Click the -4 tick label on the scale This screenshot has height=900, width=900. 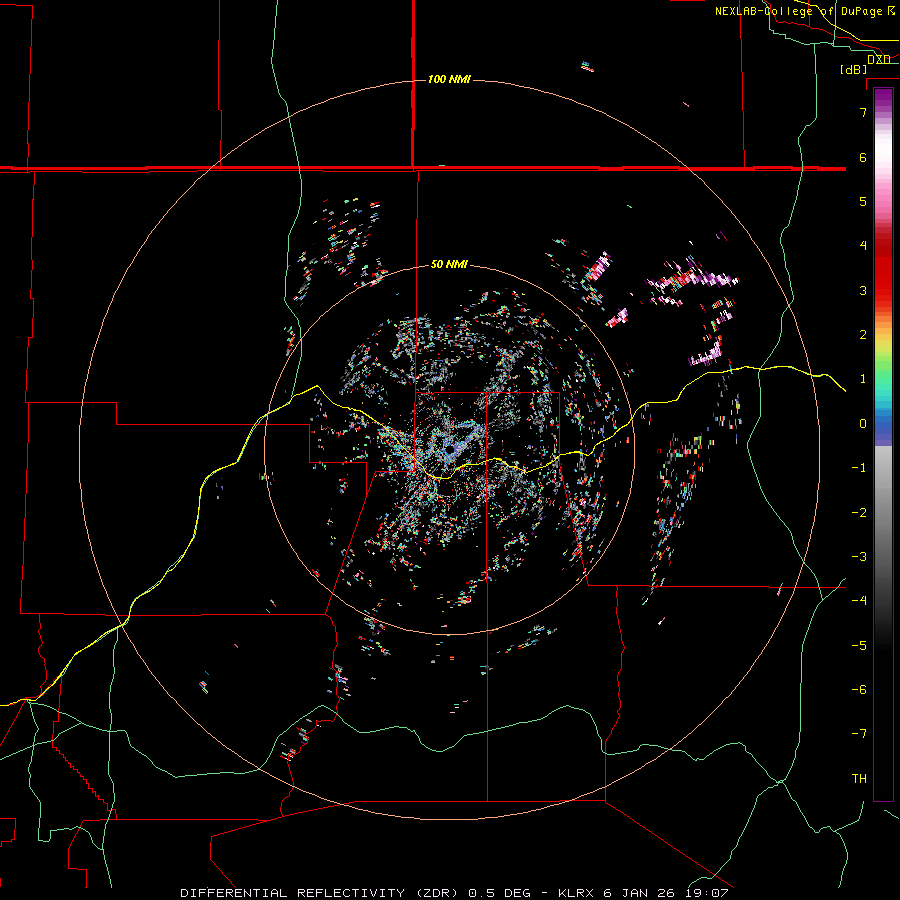pyautogui.click(x=859, y=600)
